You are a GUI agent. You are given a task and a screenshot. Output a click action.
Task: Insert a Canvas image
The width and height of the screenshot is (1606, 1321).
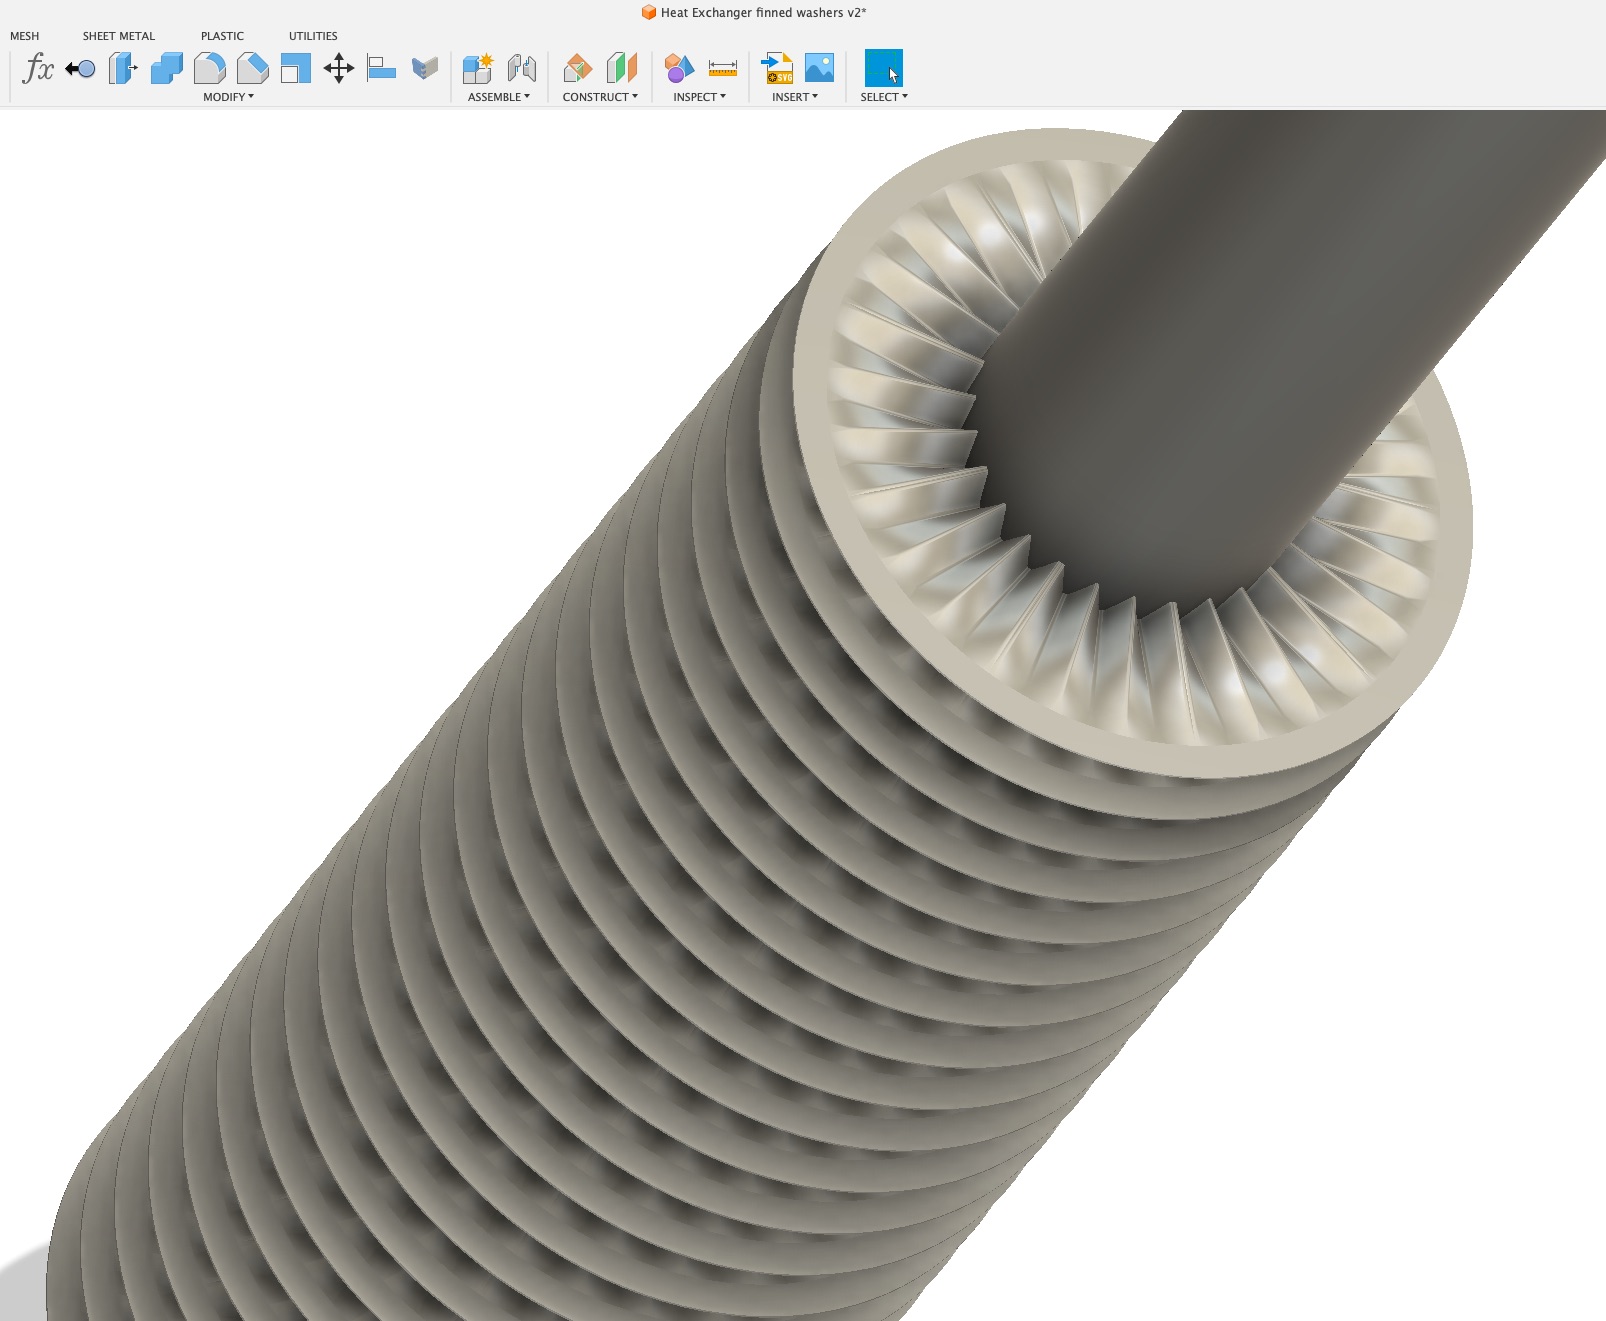pyautogui.click(x=822, y=68)
